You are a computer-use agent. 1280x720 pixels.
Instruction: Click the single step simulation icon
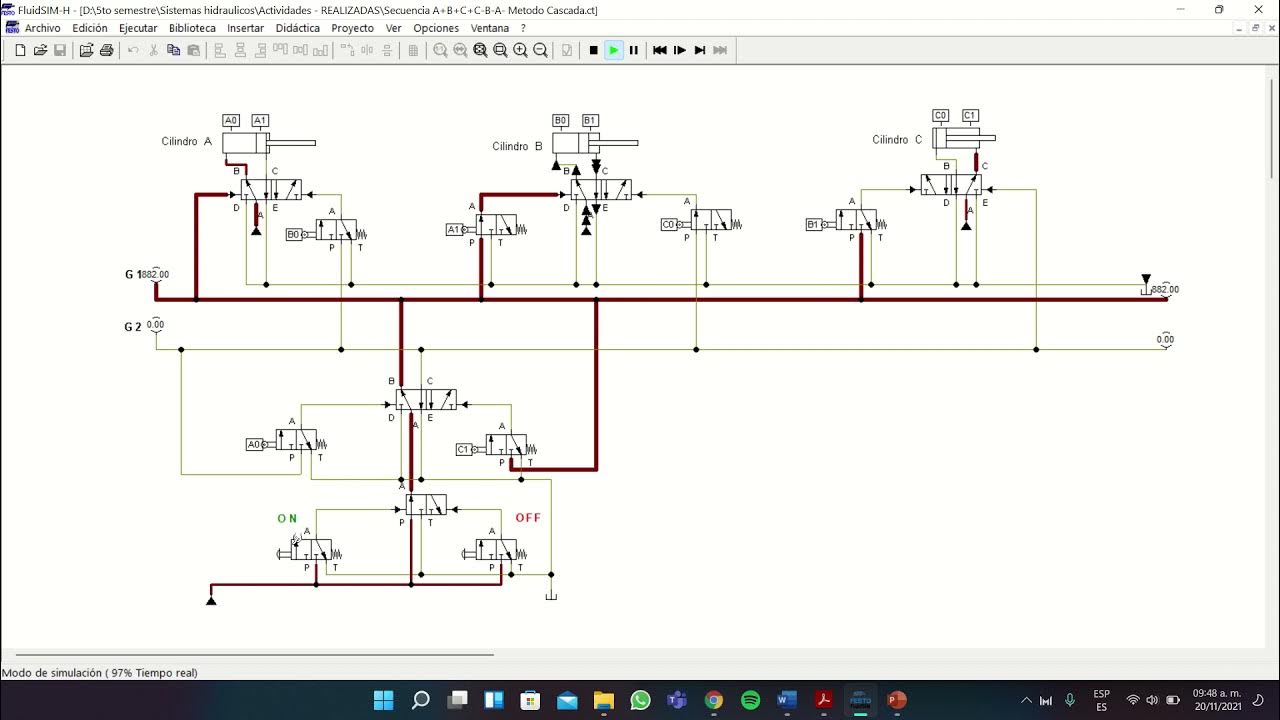pyautogui.click(x=680, y=50)
